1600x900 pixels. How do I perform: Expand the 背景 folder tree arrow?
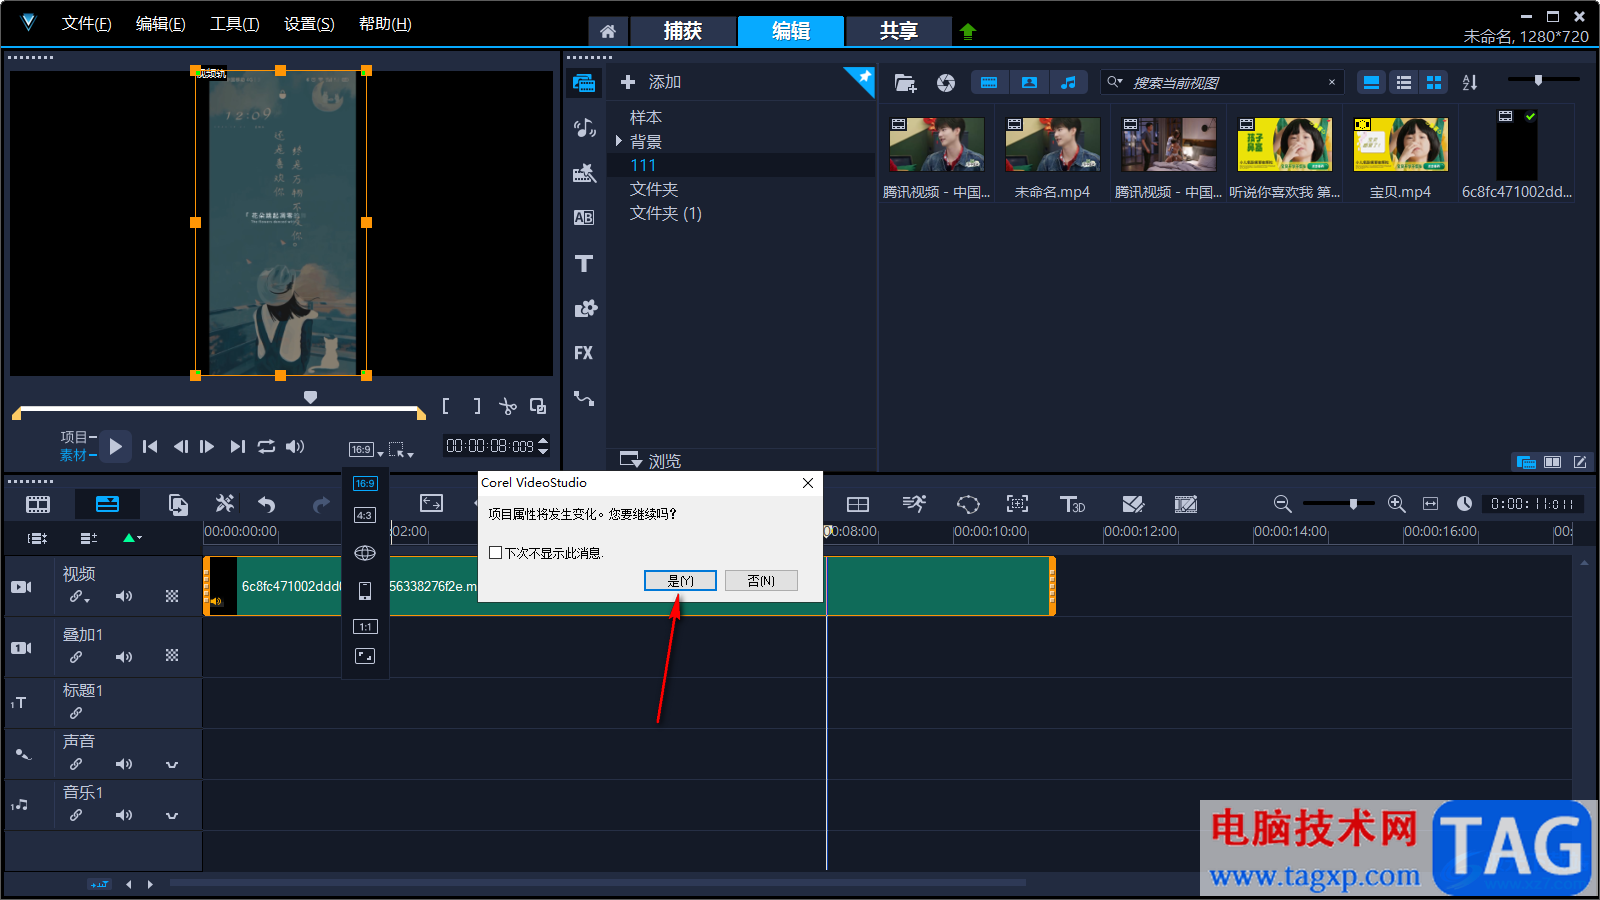[x=619, y=141]
